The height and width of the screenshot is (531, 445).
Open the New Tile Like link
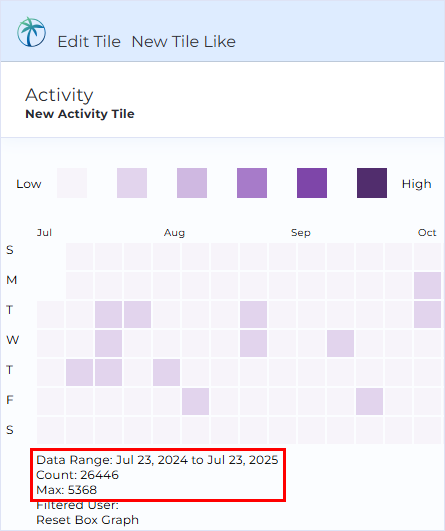(184, 42)
